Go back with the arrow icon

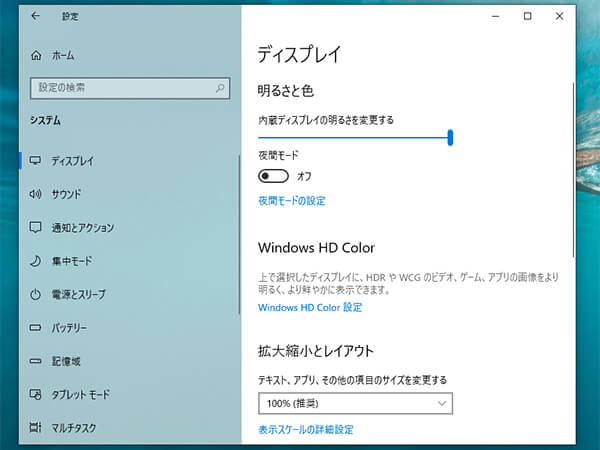click(x=36, y=16)
